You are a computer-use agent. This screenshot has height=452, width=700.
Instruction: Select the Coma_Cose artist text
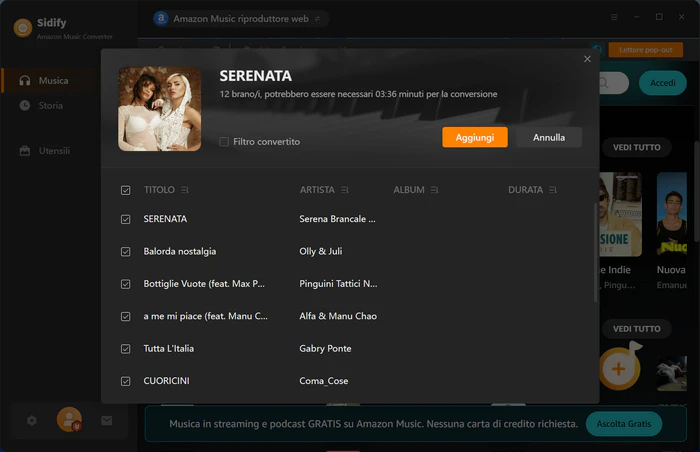[324, 381]
